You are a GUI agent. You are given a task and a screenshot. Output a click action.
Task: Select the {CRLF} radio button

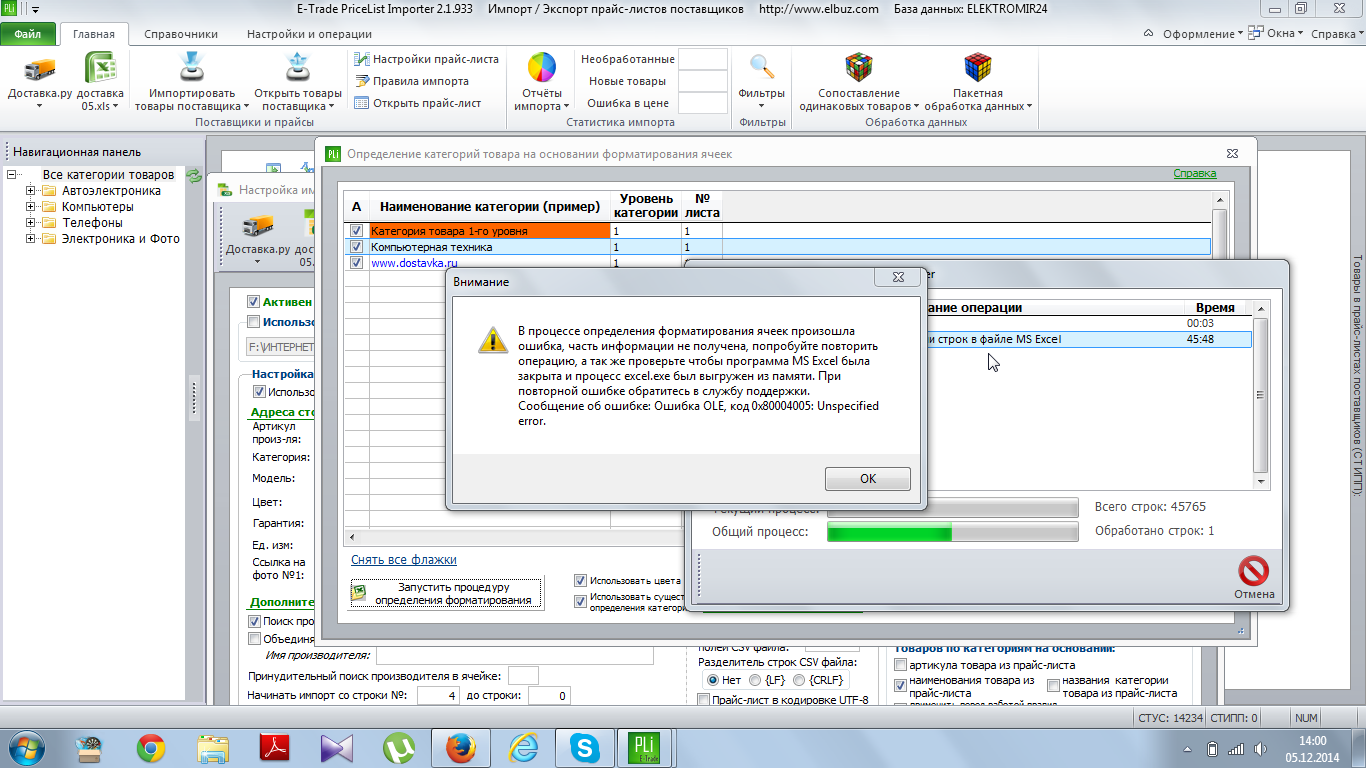pos(799,680)
